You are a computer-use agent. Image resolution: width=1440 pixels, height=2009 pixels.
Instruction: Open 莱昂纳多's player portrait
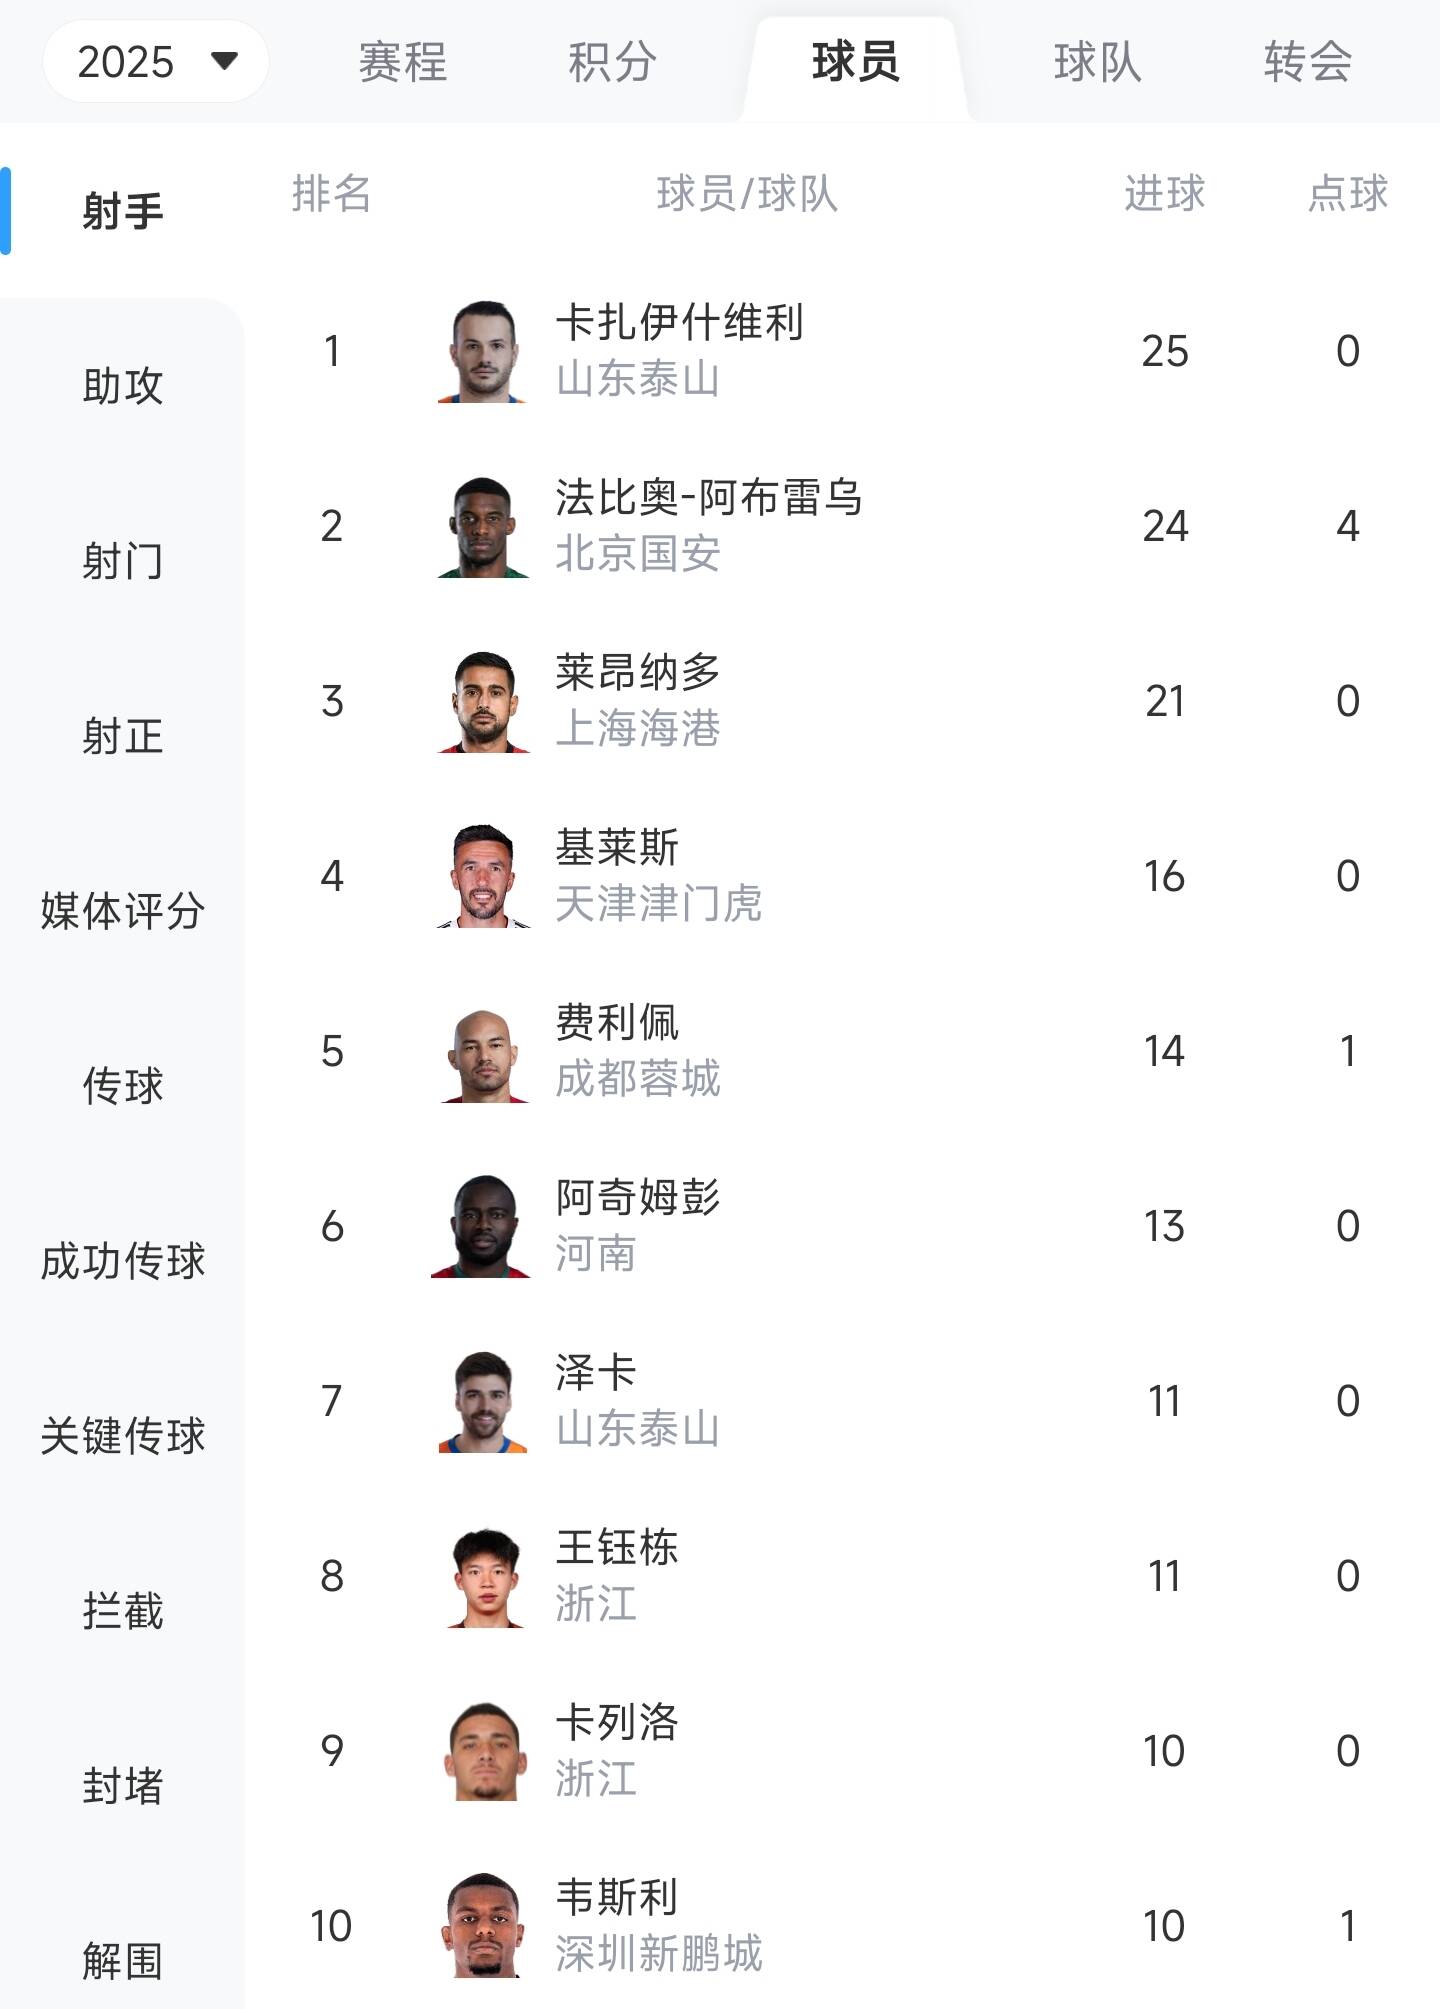click(x=483, y=702)
